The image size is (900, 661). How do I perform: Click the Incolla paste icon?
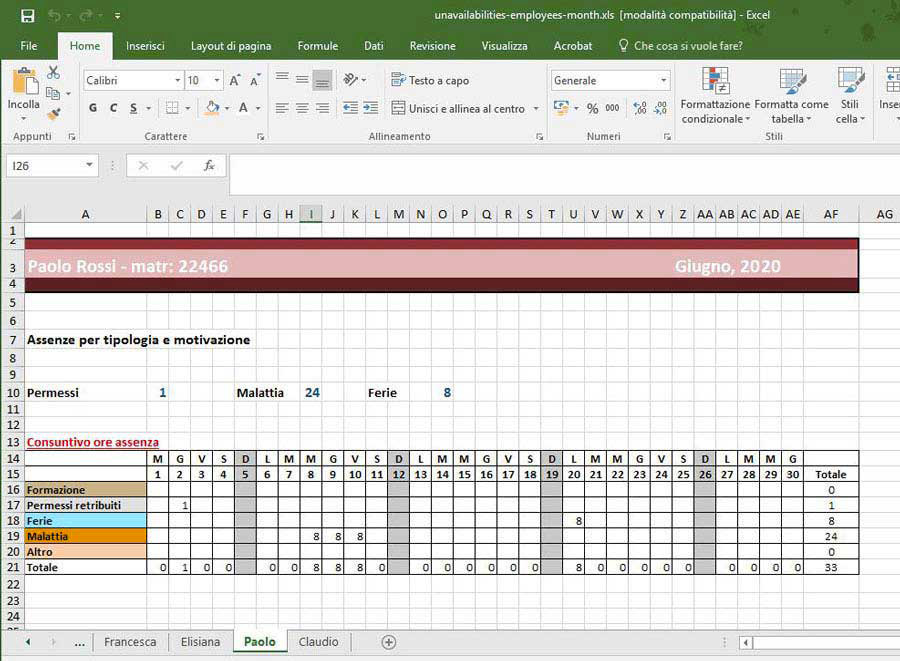click(x=24, y=81)
